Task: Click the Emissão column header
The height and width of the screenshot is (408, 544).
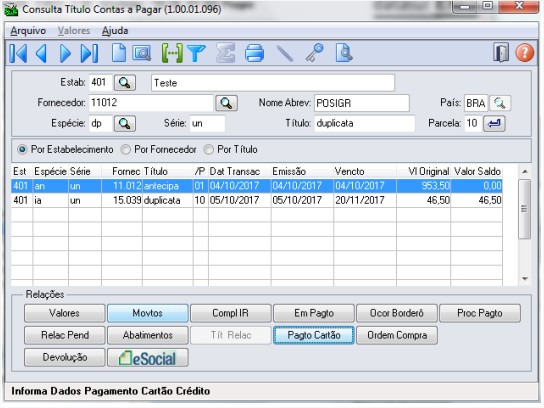Action: (x=302, y=171)
